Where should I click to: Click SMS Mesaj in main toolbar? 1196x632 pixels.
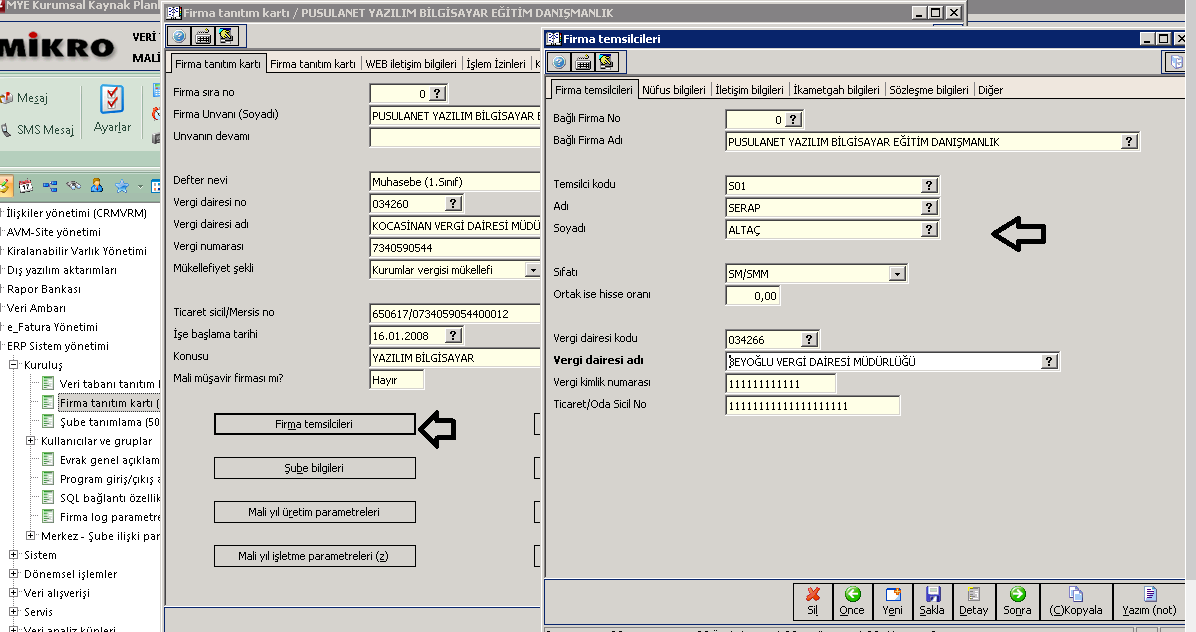(x=38, y=130)
